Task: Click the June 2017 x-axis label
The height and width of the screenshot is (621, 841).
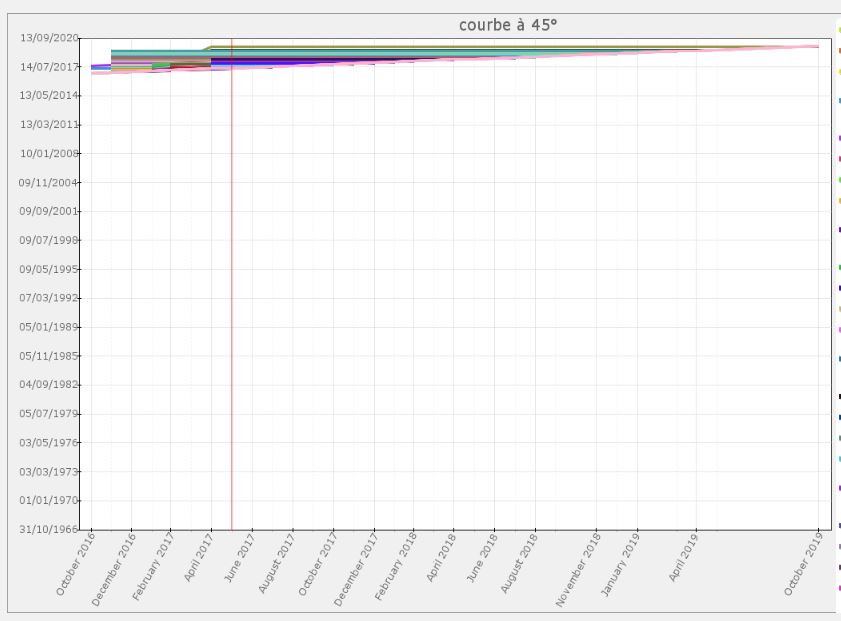Action: [x=239, y=560]
